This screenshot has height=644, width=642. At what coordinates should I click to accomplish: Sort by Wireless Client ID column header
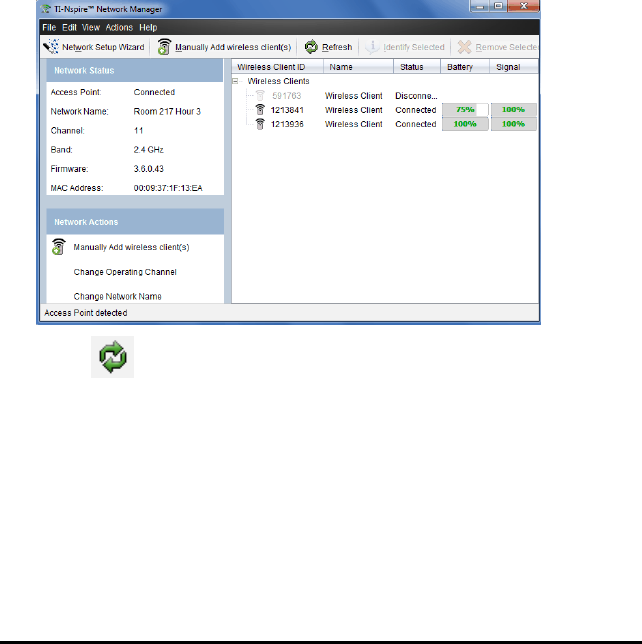click(x=278, y=67)
